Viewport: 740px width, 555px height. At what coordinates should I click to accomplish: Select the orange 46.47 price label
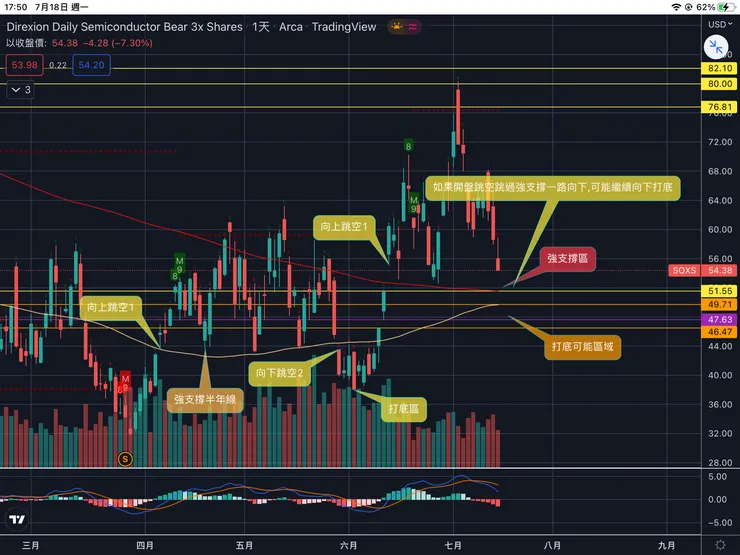click(720, 332)
